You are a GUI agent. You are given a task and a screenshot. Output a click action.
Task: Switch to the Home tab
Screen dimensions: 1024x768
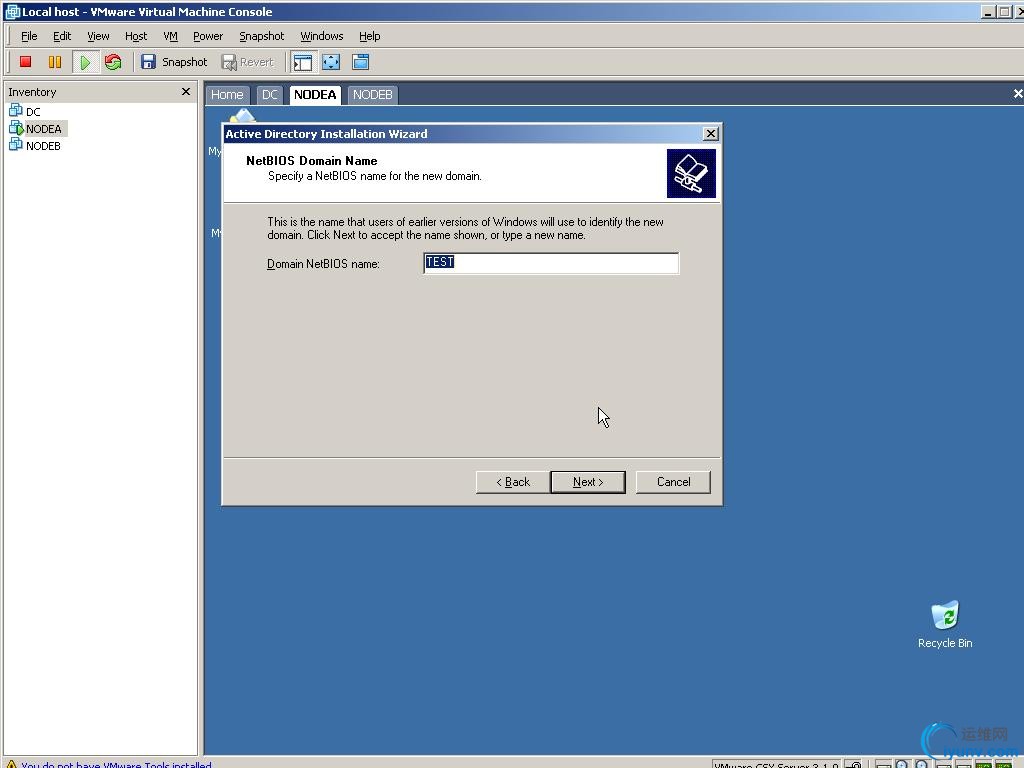227,95
